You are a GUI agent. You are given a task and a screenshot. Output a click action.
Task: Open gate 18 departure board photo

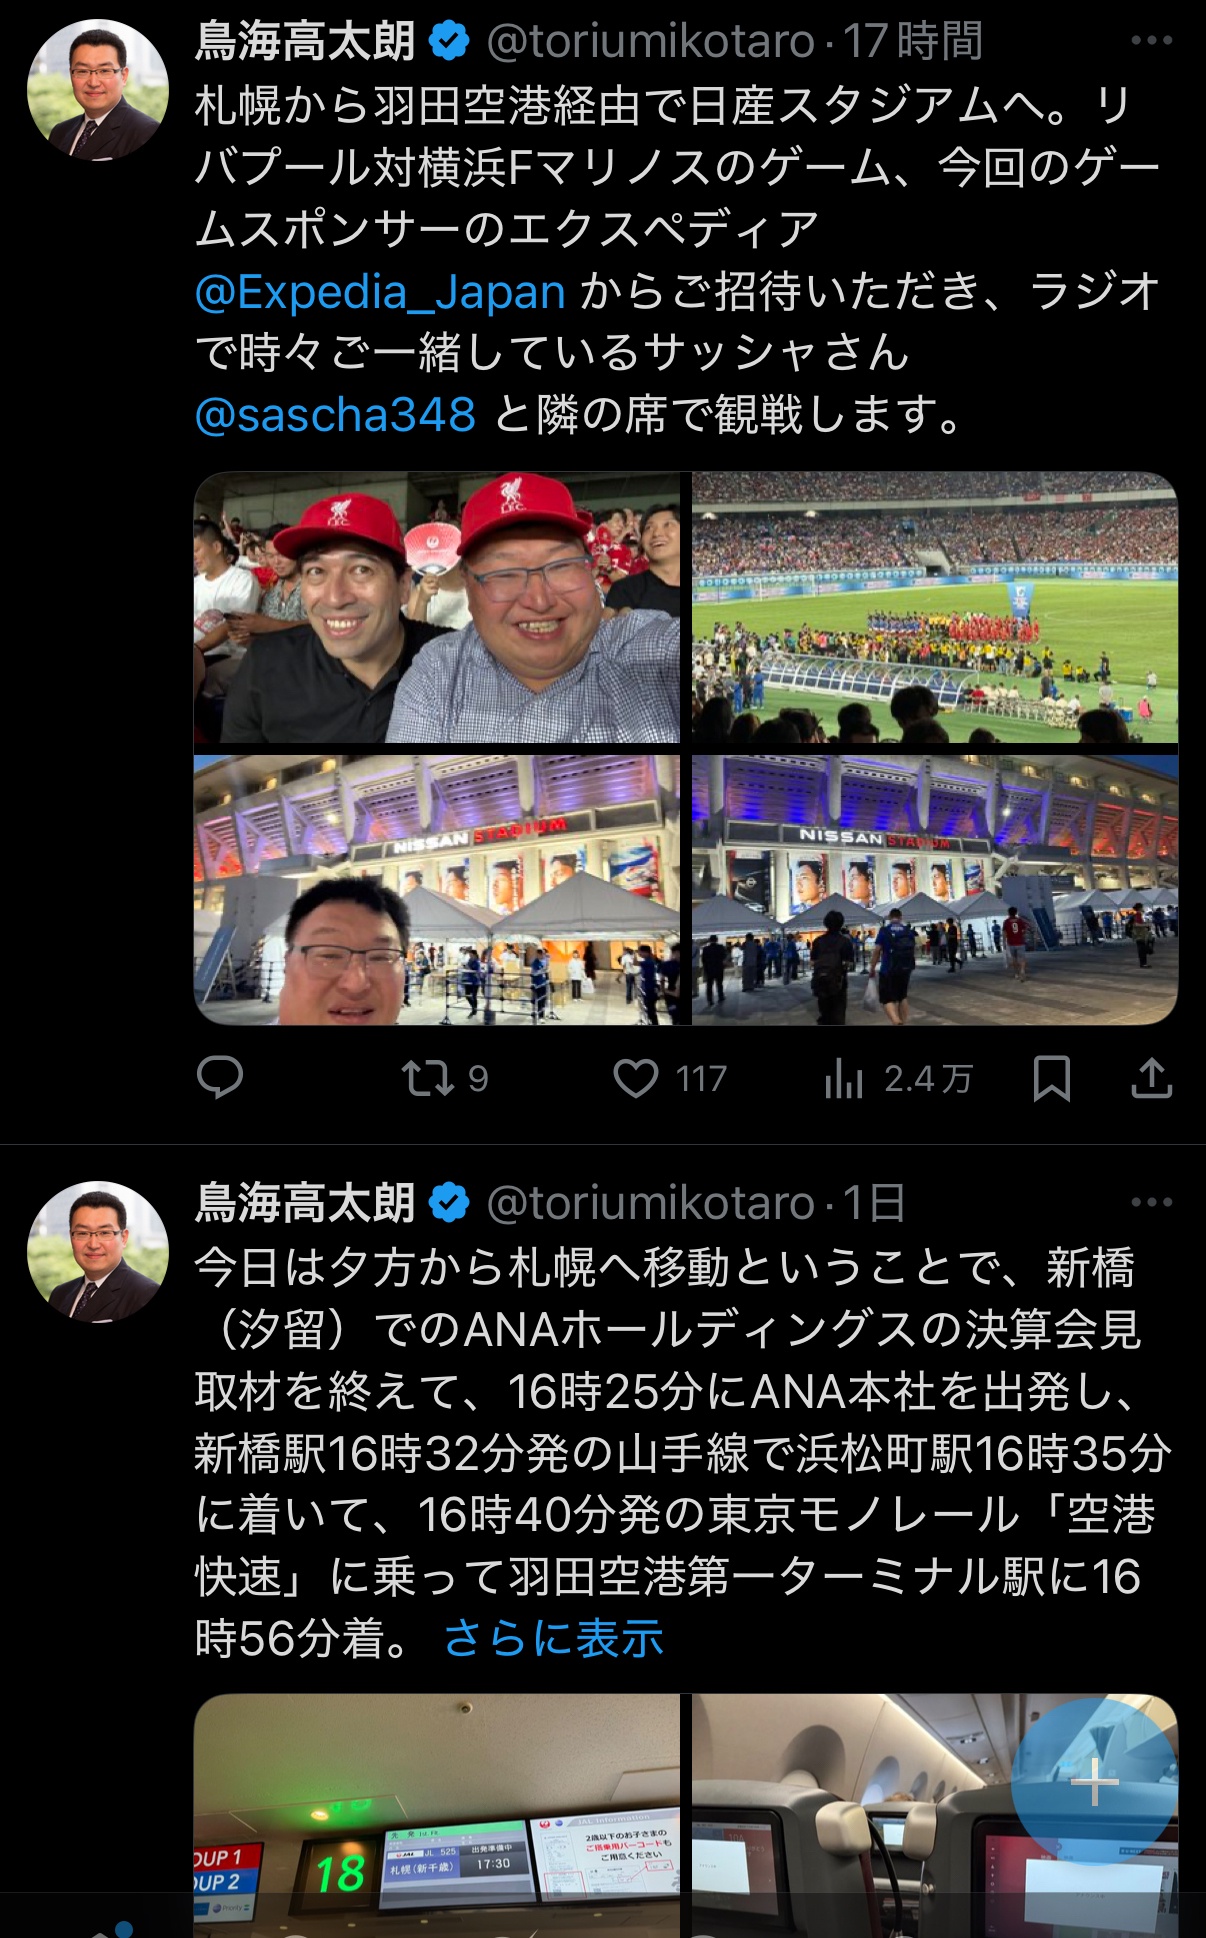pos(437,1815)
